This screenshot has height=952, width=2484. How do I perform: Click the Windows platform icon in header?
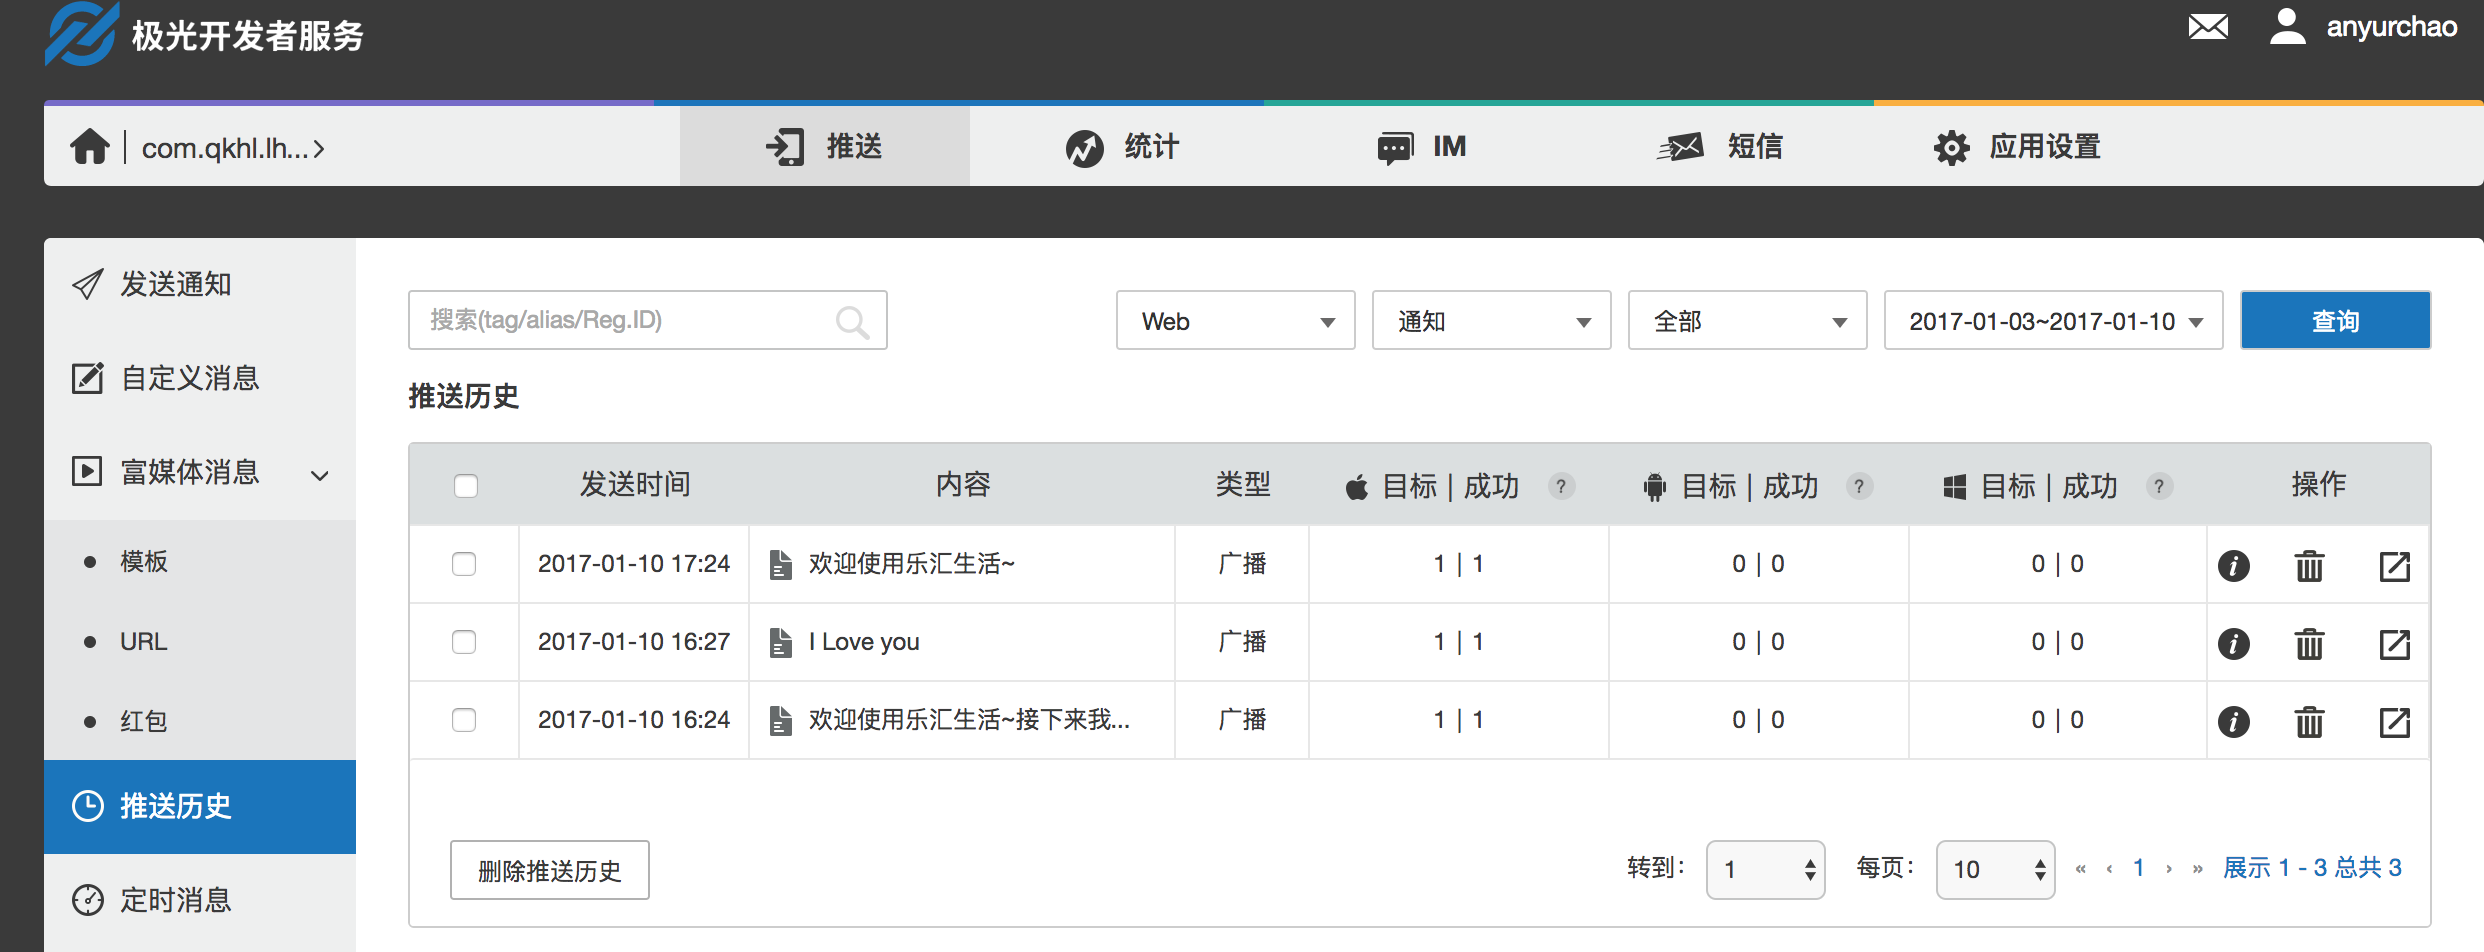(x=1954, y=487)
